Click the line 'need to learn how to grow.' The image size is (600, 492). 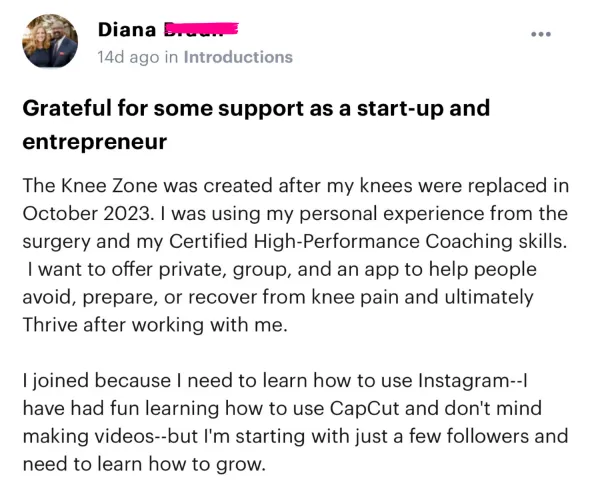(x=144, y=464)
